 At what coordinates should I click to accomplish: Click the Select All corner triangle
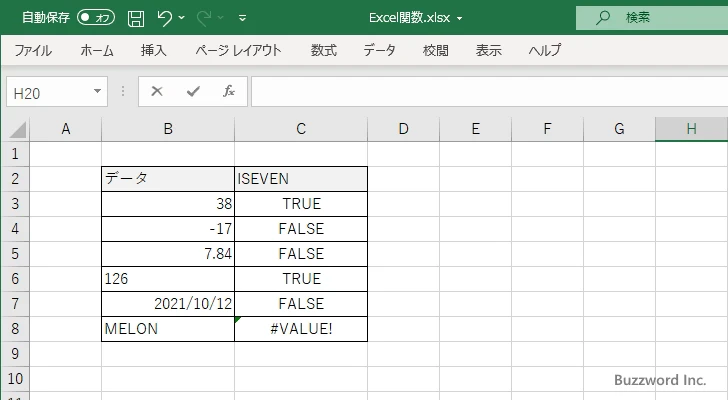click(x=17, y=129)
